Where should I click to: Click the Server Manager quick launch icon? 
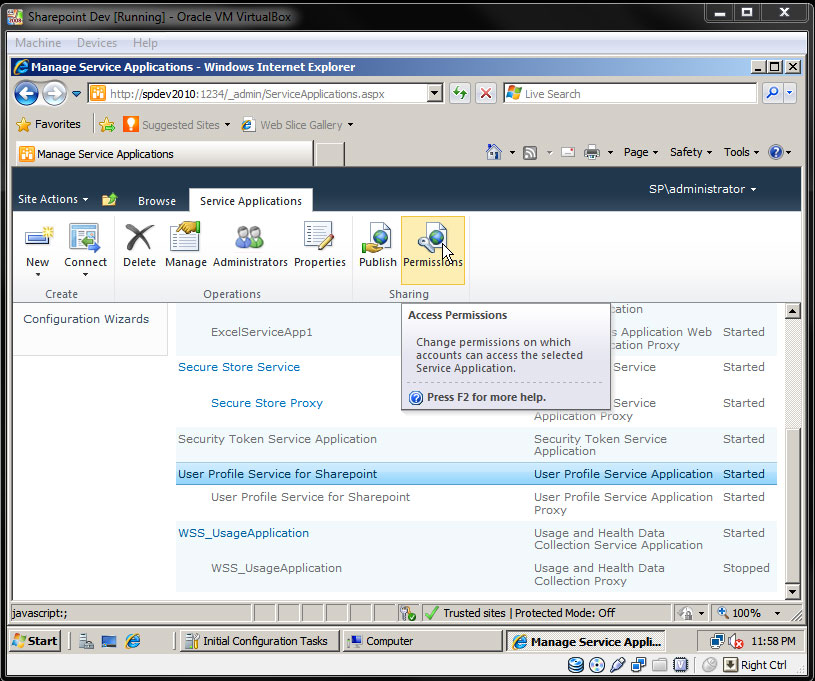(86, 641)
